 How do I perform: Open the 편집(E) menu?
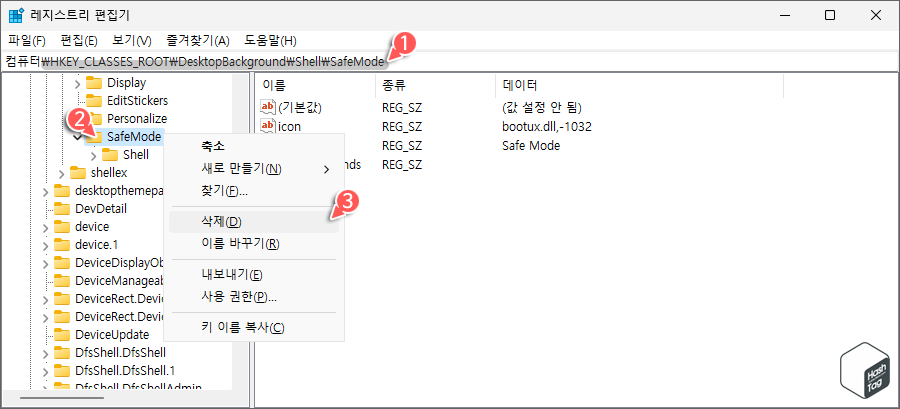(x=79, y=41)
